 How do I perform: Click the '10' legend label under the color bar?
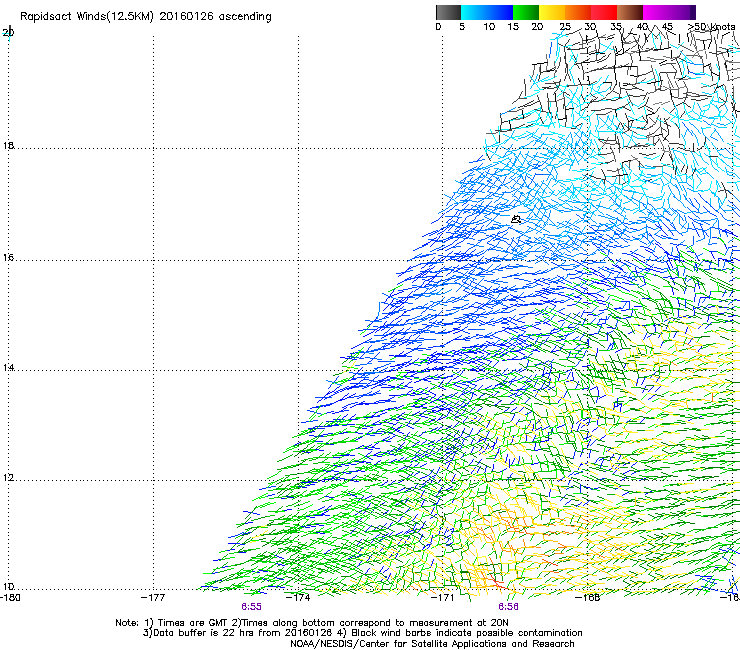click(x=489, y=27)
